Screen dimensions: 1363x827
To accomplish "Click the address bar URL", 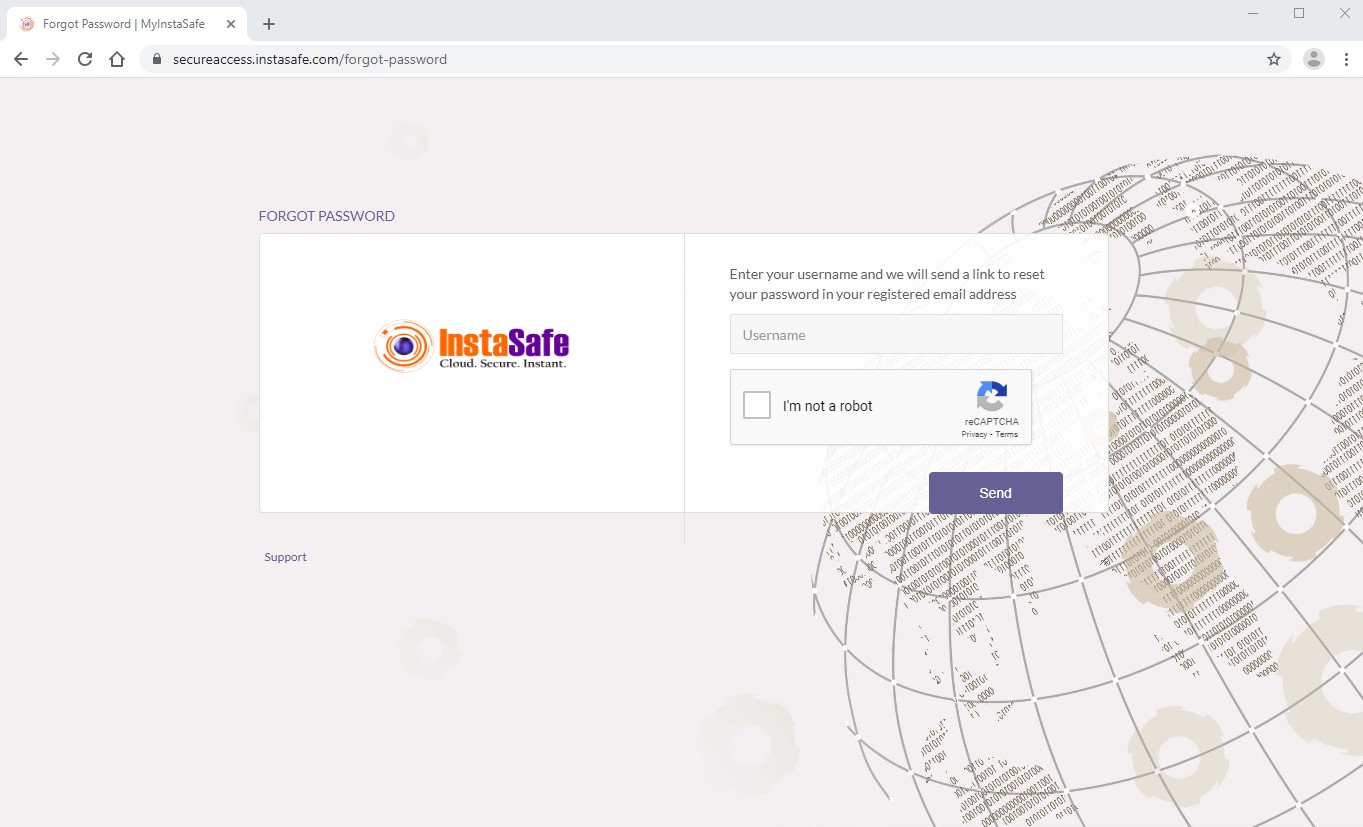I will (310, 59).
